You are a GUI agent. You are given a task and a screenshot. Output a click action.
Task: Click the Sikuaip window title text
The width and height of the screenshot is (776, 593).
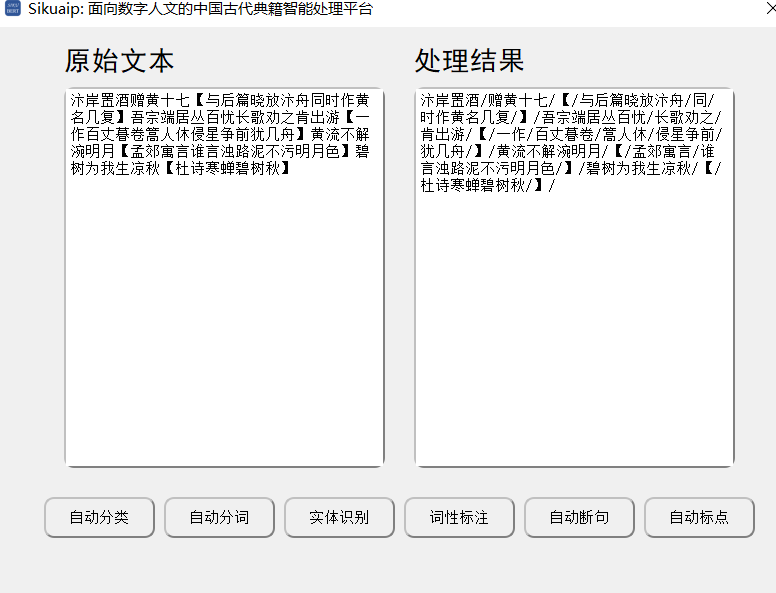200,9
